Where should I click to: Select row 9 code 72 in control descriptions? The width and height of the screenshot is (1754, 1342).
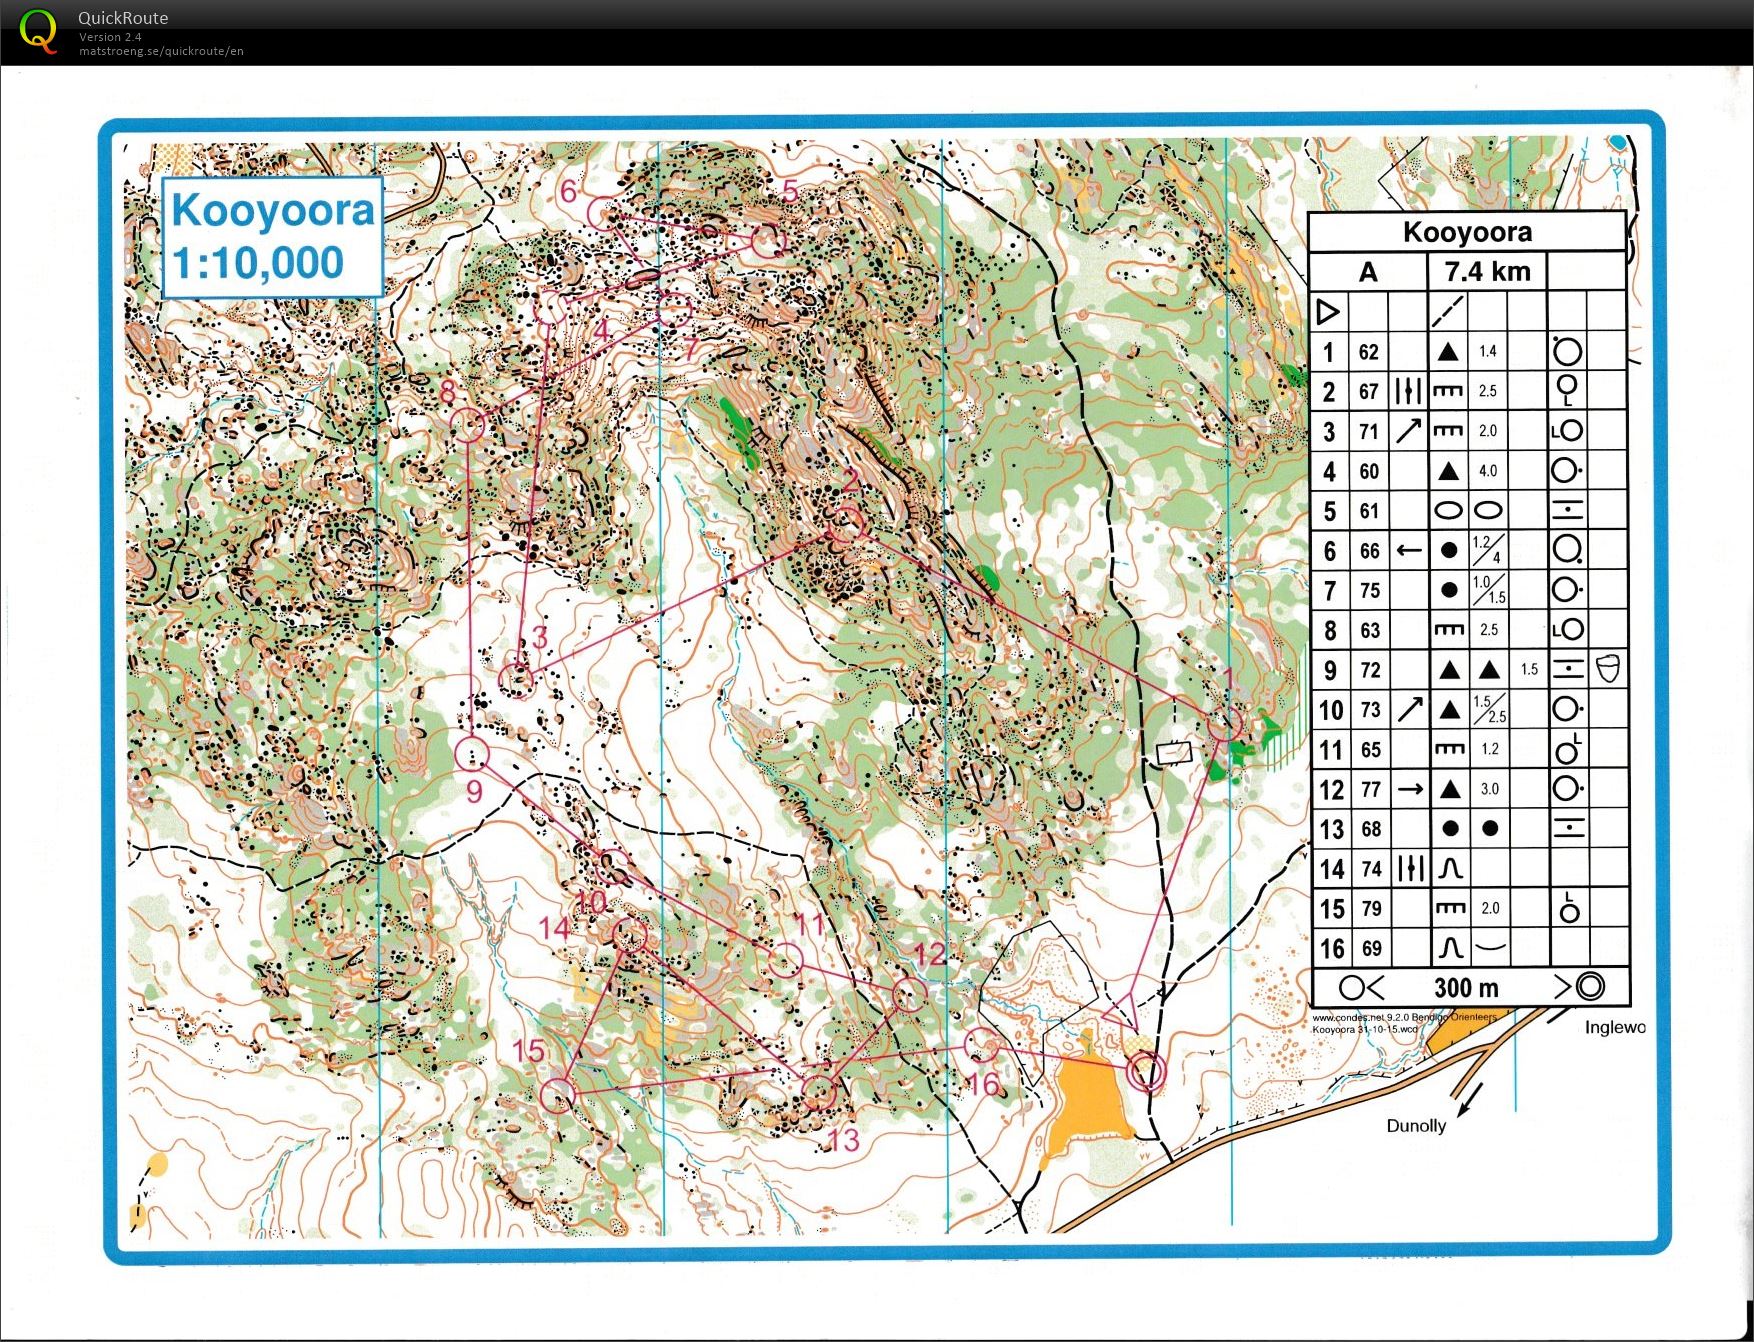(x=1369, y=670)
